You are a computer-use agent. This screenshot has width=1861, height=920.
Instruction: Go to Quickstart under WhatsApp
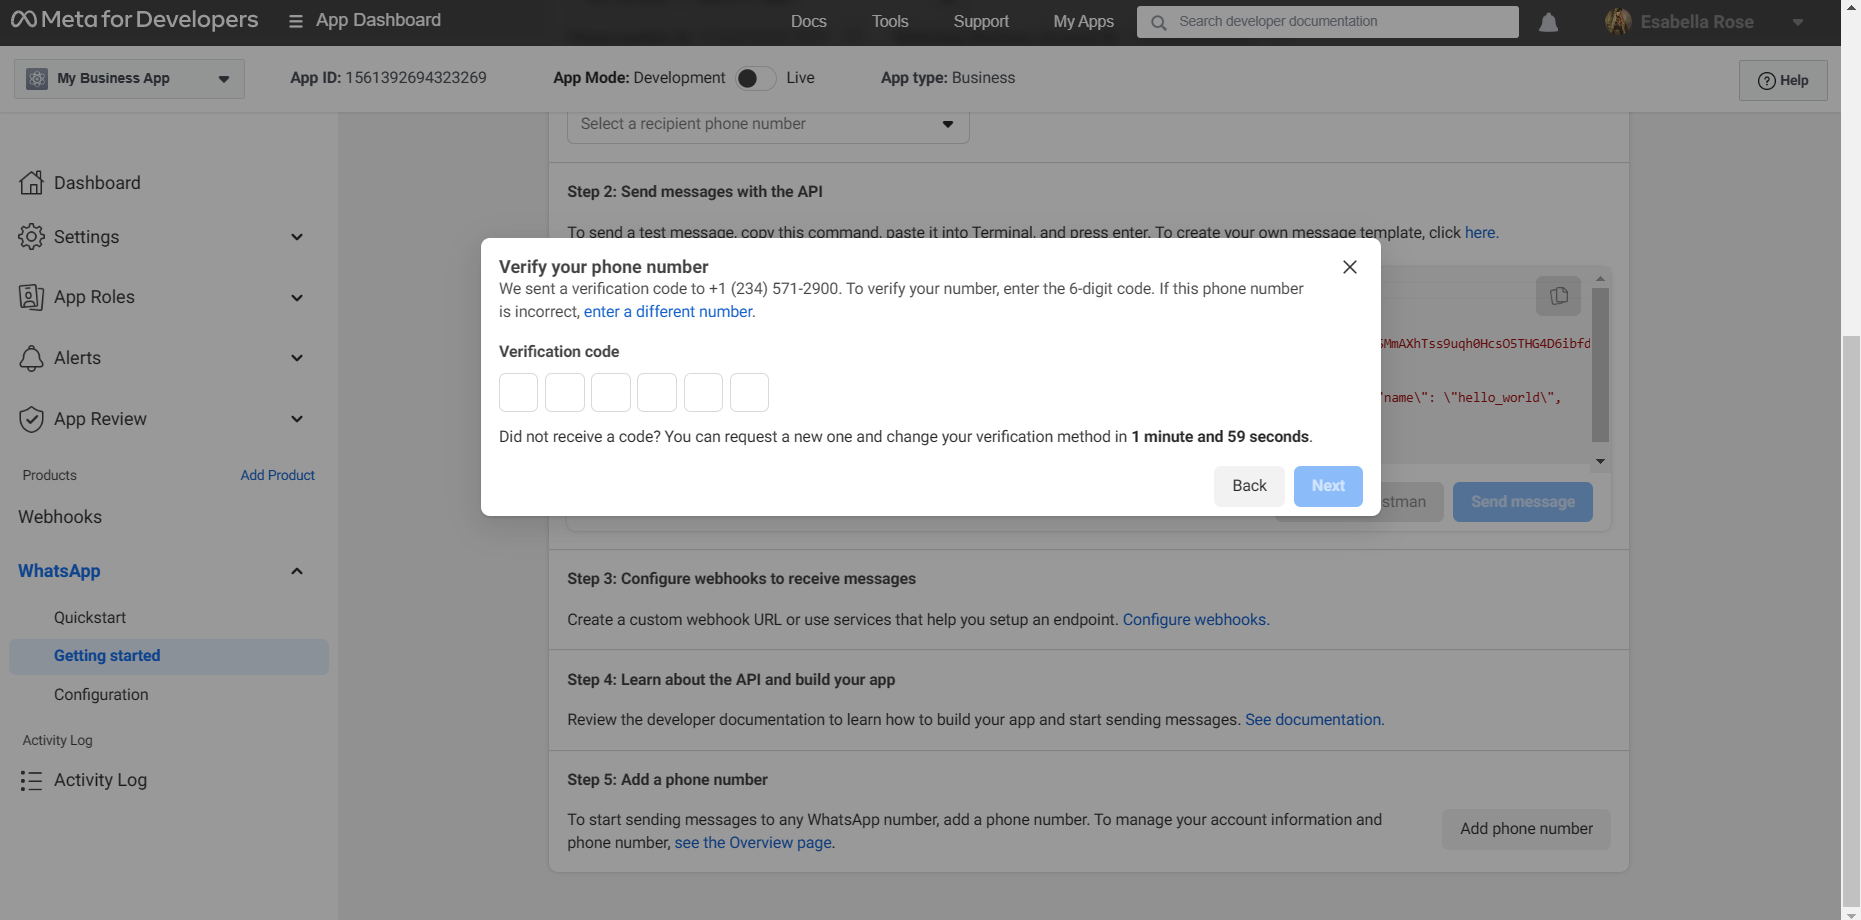pos(90,618)
